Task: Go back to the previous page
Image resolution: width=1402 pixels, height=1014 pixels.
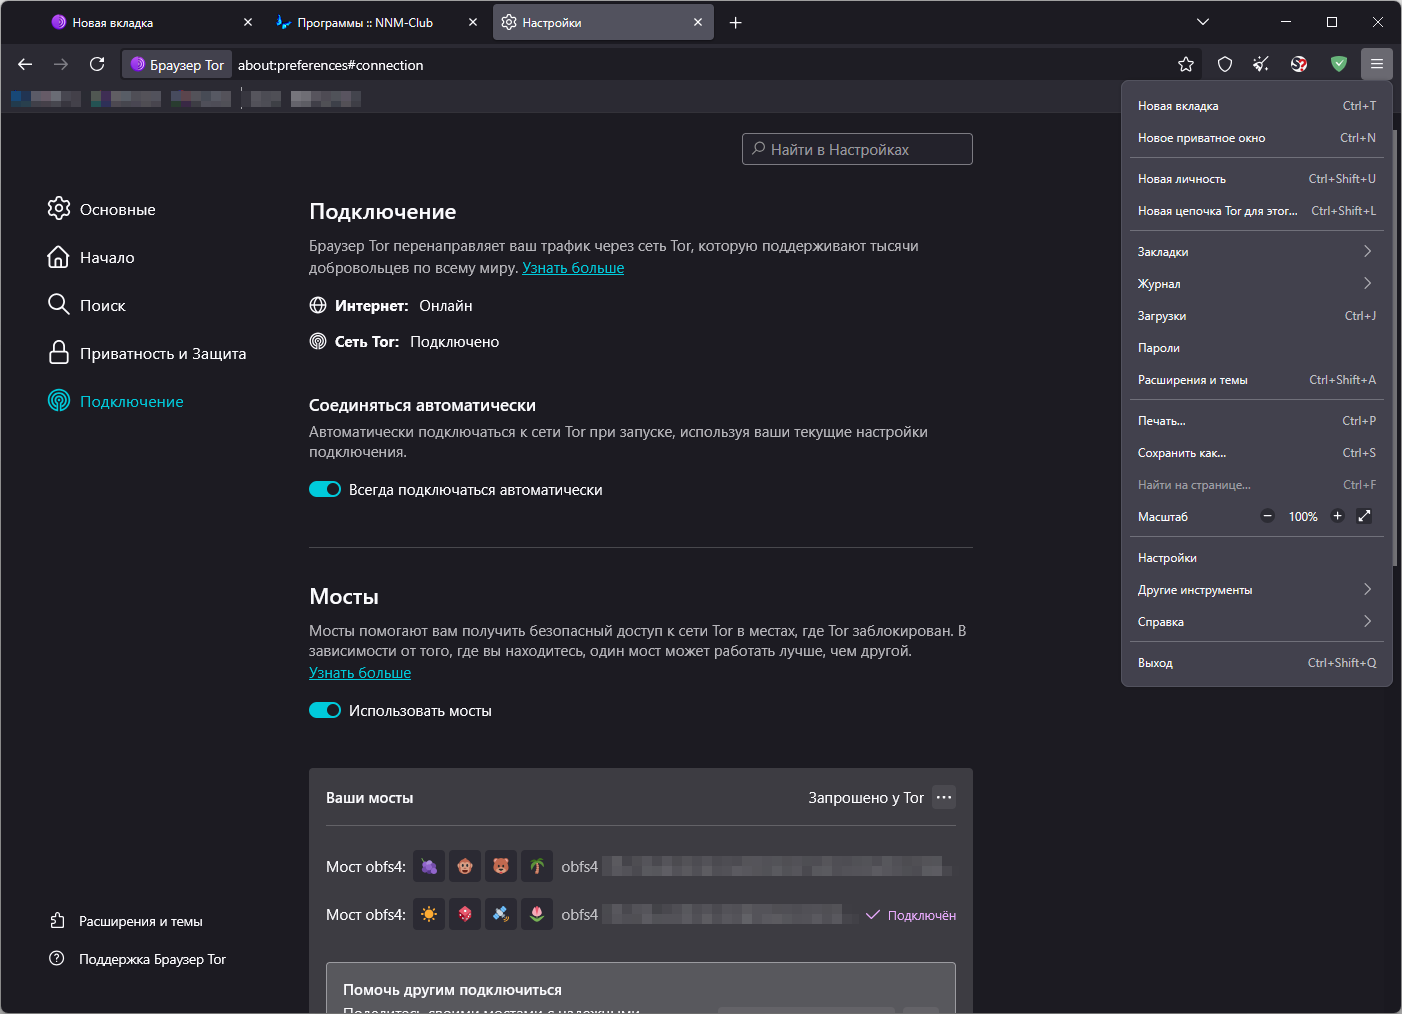Action: (26, 64)
